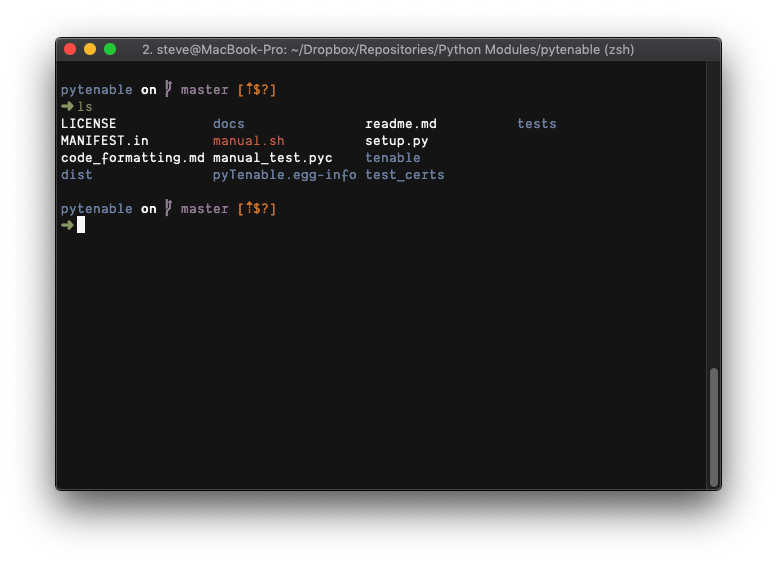
Task: Select the docs directory name
Action: click(x=228, y=123)
